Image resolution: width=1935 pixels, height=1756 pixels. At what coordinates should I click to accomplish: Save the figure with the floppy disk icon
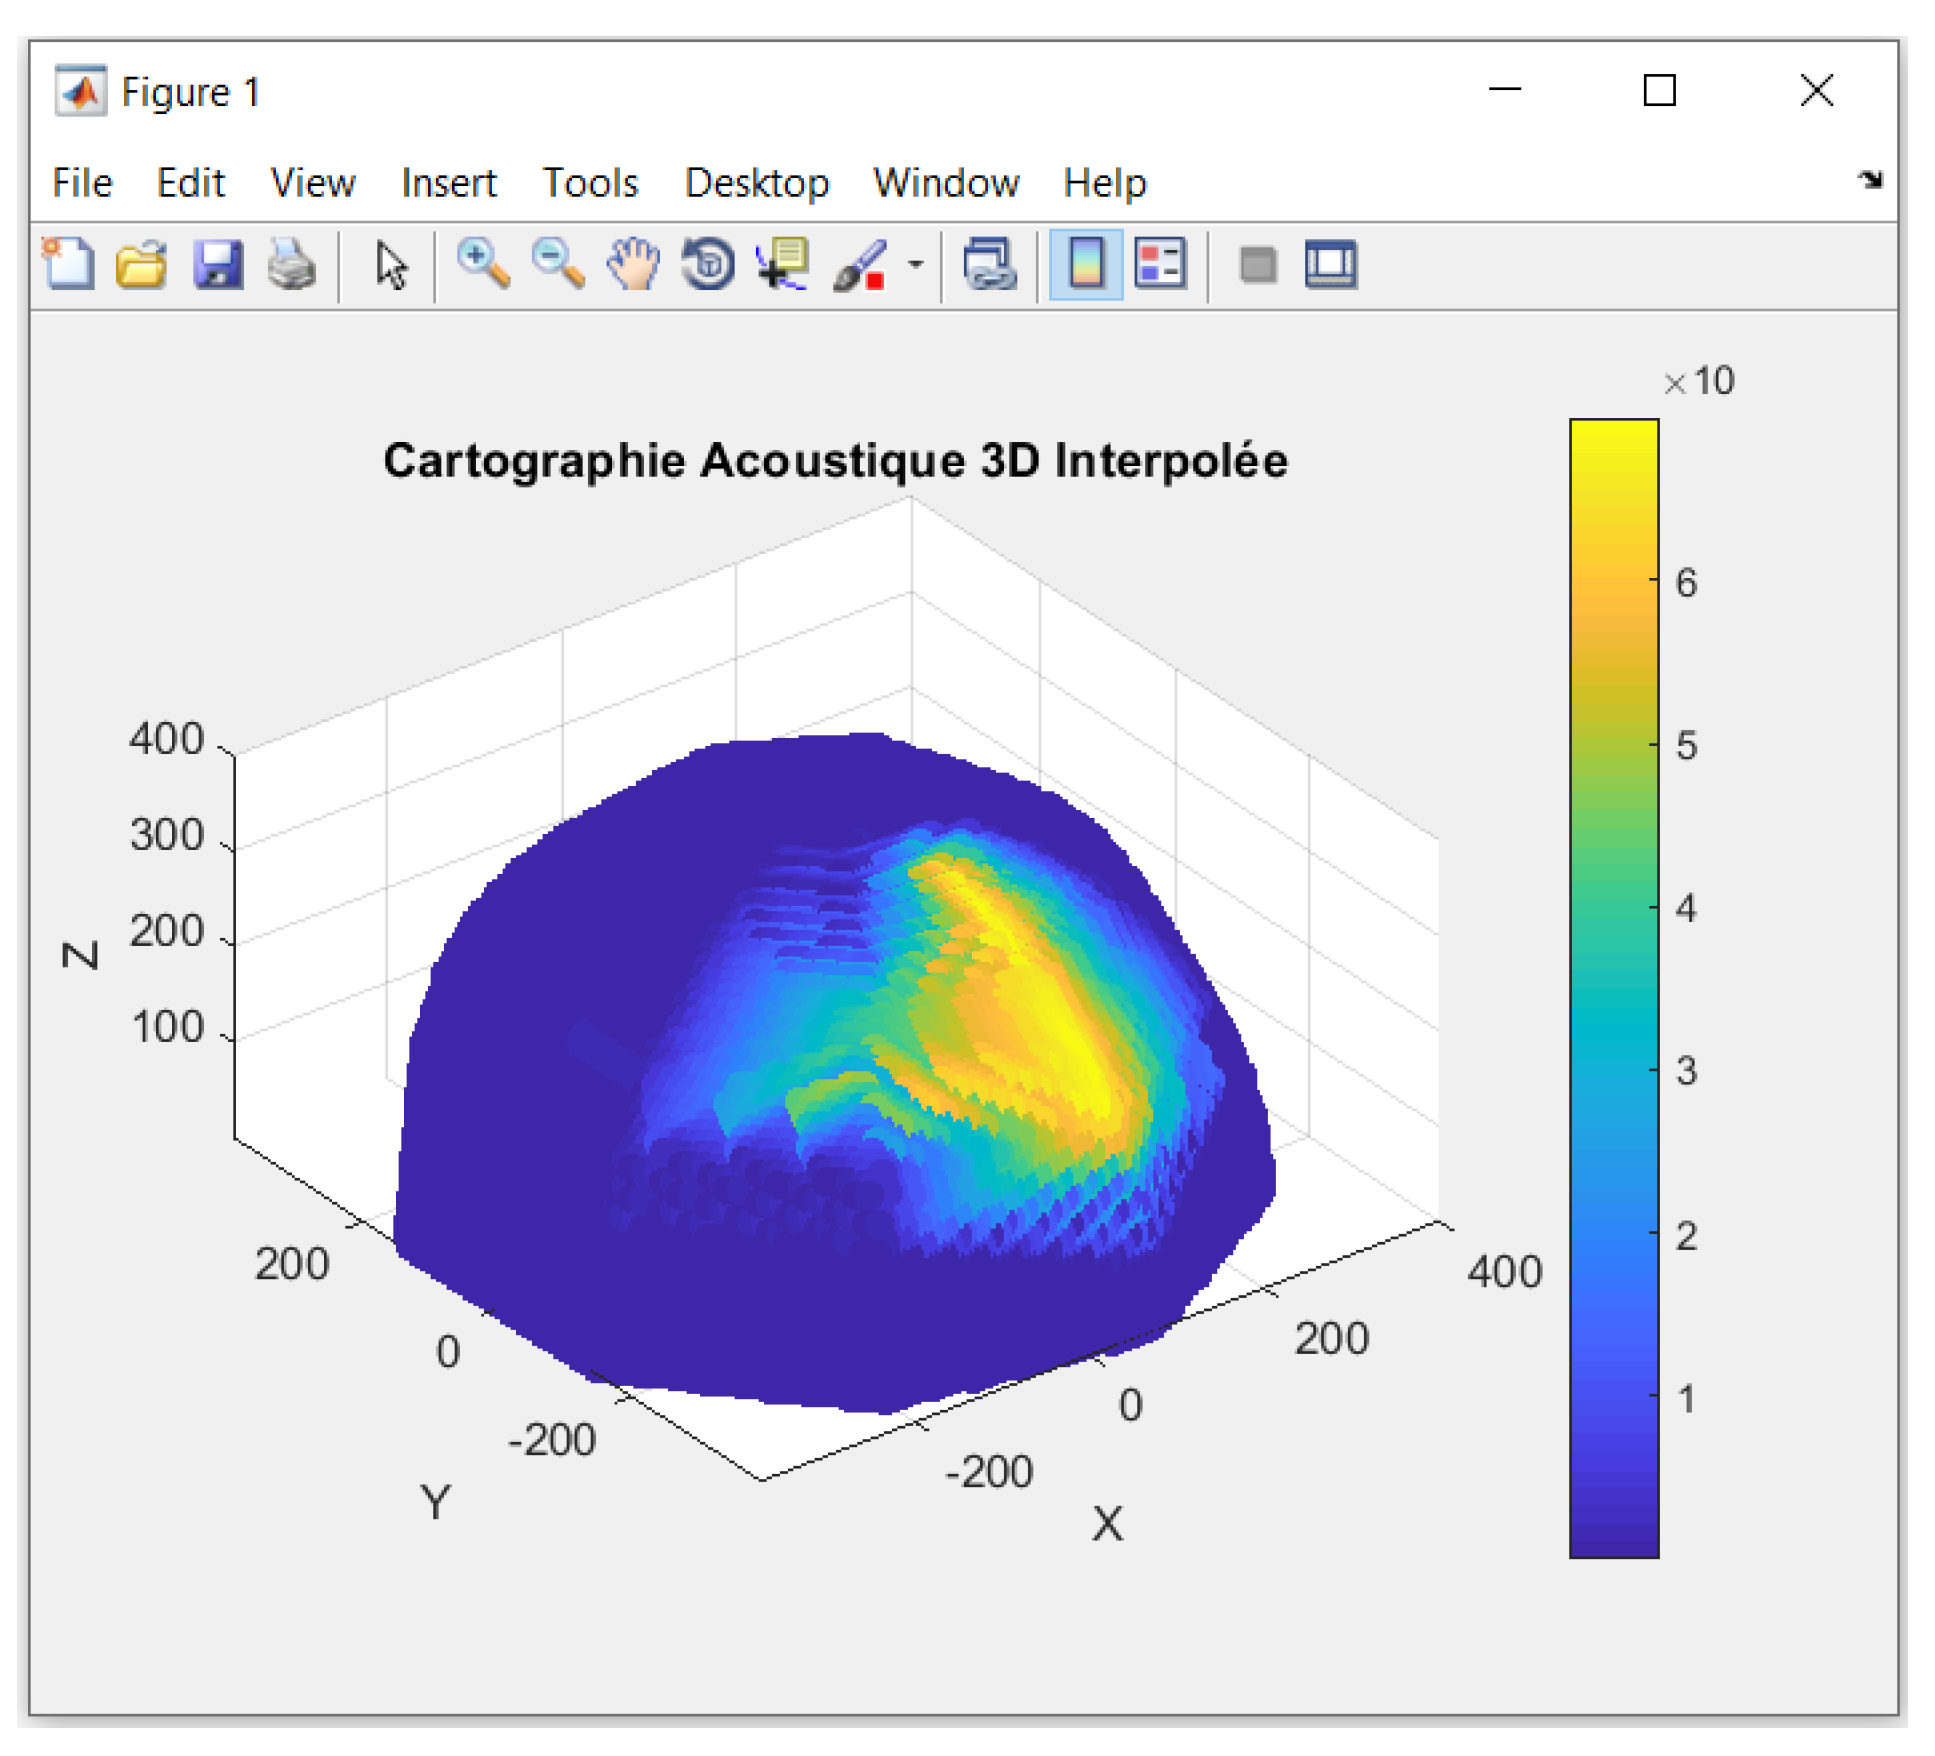pos(217,265)
